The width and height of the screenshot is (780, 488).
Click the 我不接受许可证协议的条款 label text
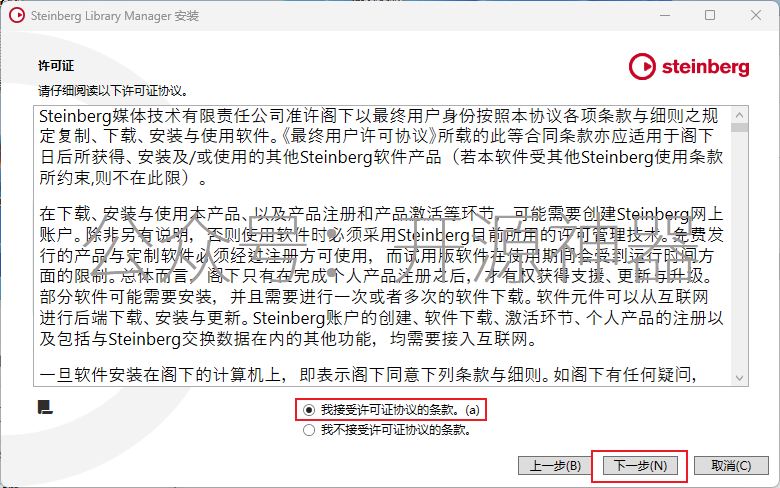[395, 430]
